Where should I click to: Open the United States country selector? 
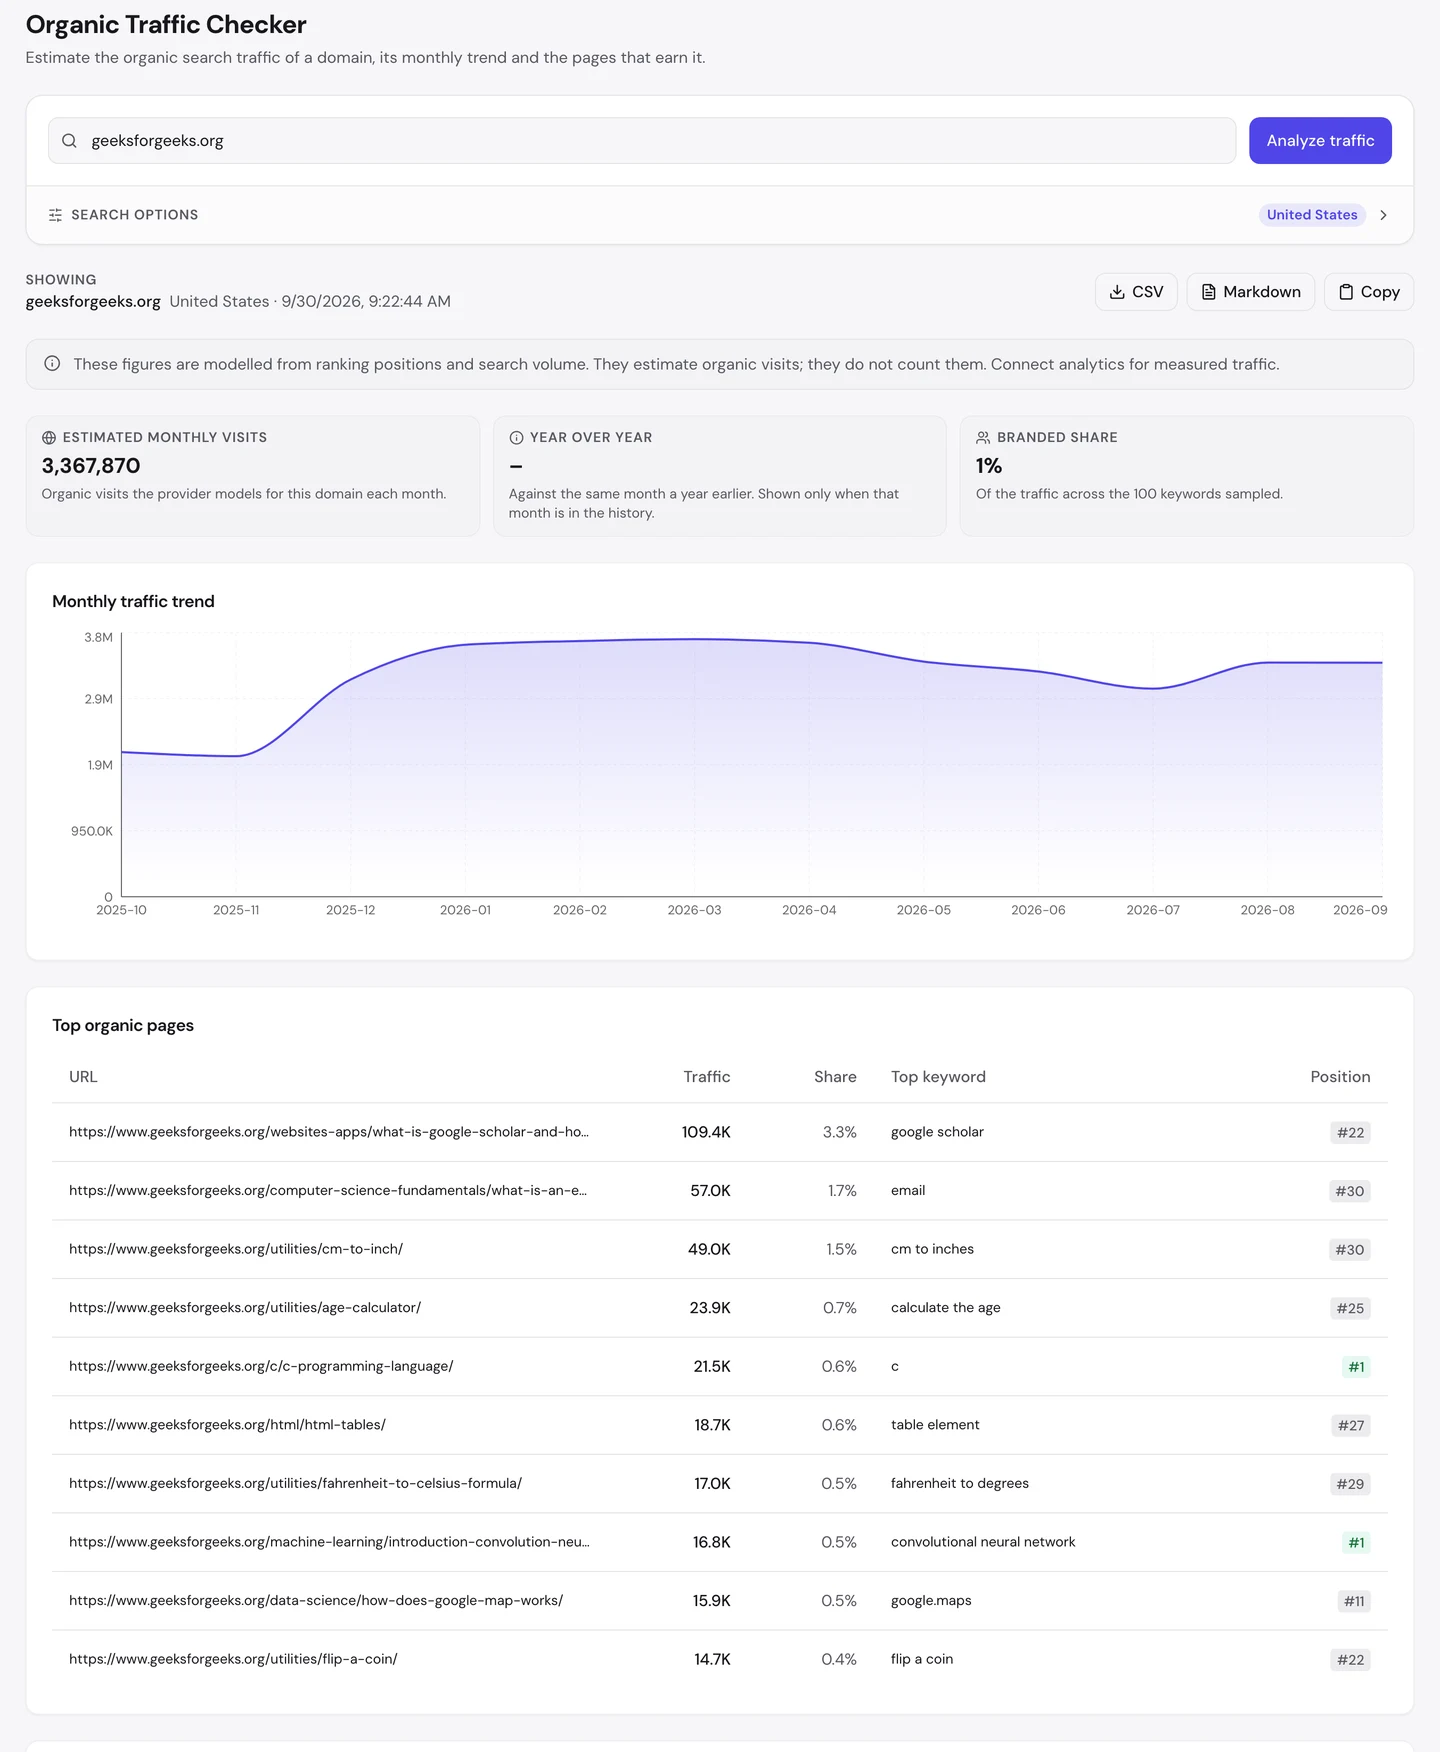(x=1312, y=215)
